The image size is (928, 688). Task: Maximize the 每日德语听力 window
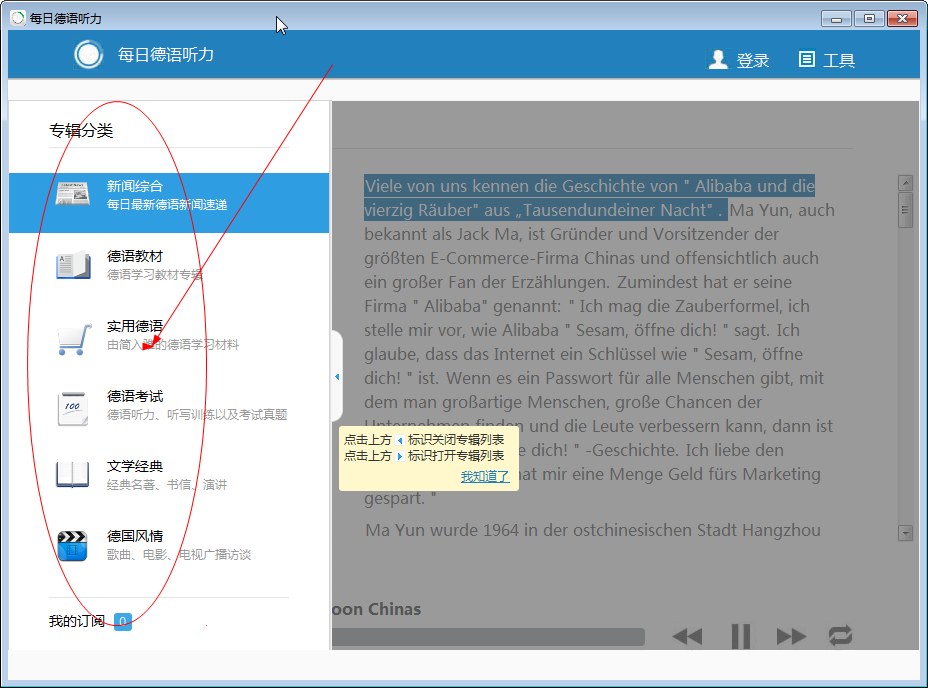pos(869,19)
